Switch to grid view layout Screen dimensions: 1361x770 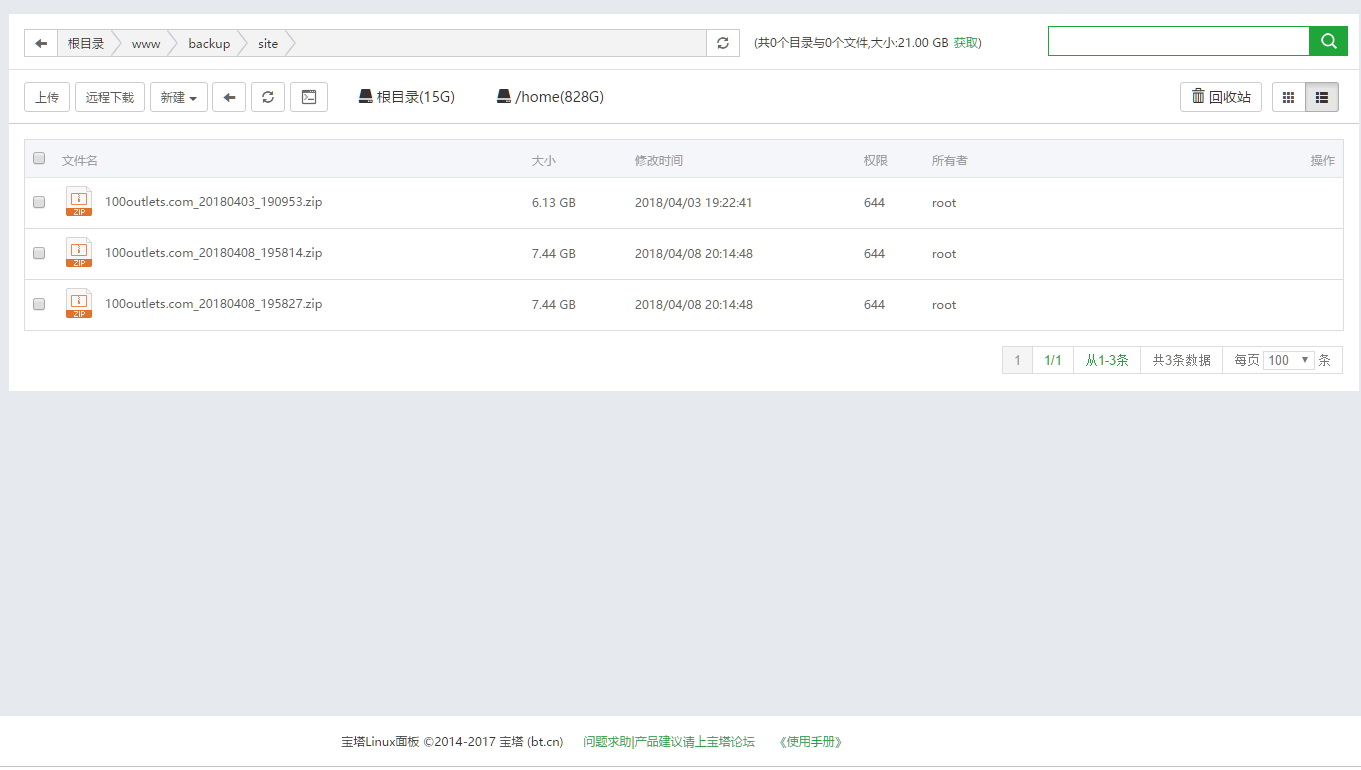(x=1287, y=97)
